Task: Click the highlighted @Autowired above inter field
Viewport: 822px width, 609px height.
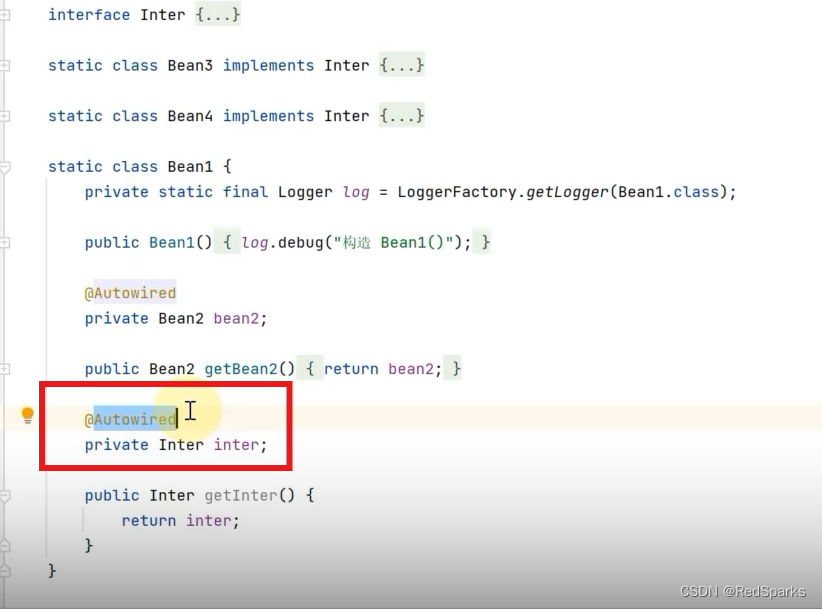Action: (131, 419)
